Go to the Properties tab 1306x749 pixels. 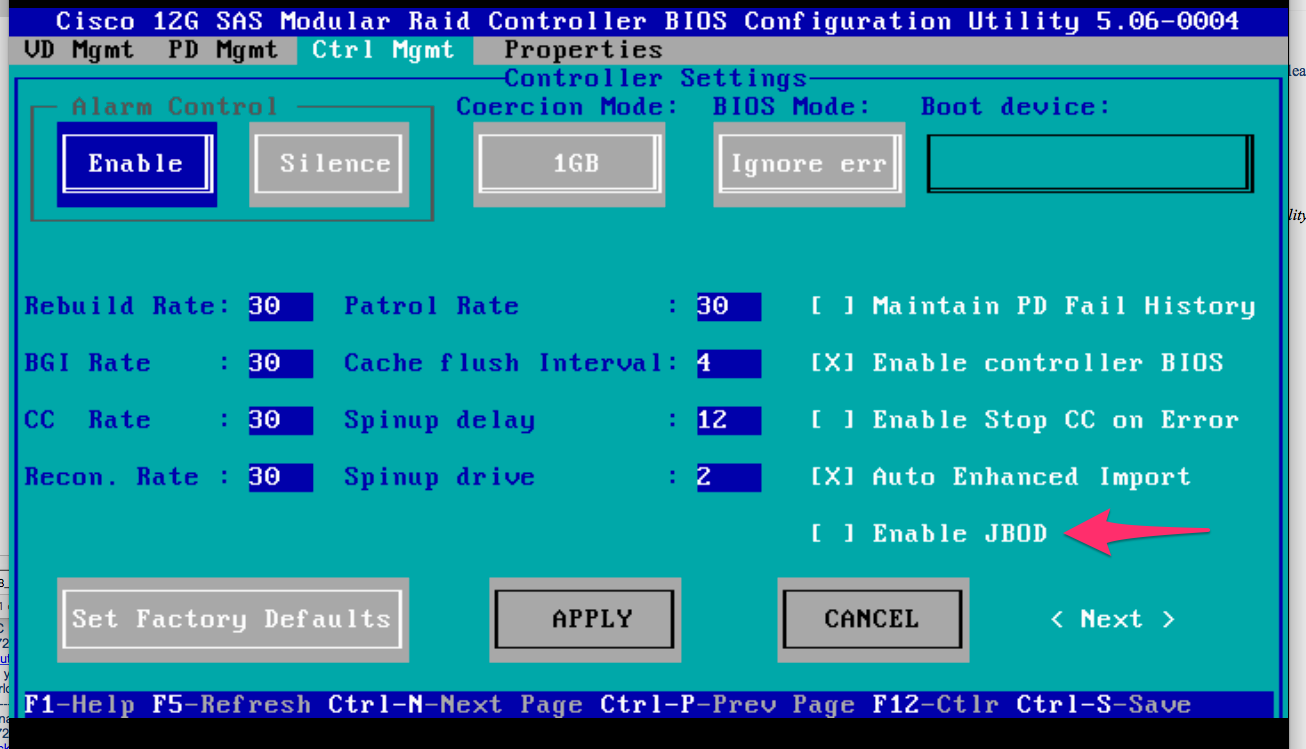583,50
